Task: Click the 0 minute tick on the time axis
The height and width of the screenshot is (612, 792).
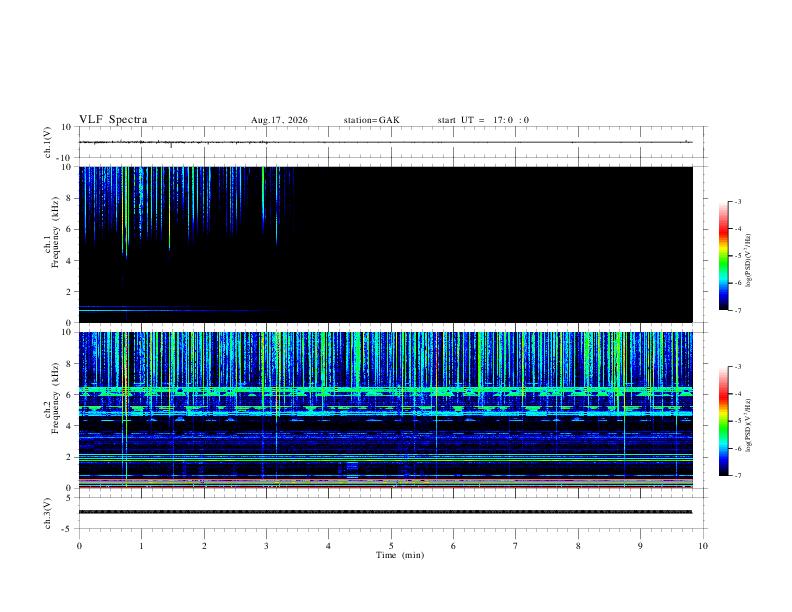Action: [x=79, y=546]
